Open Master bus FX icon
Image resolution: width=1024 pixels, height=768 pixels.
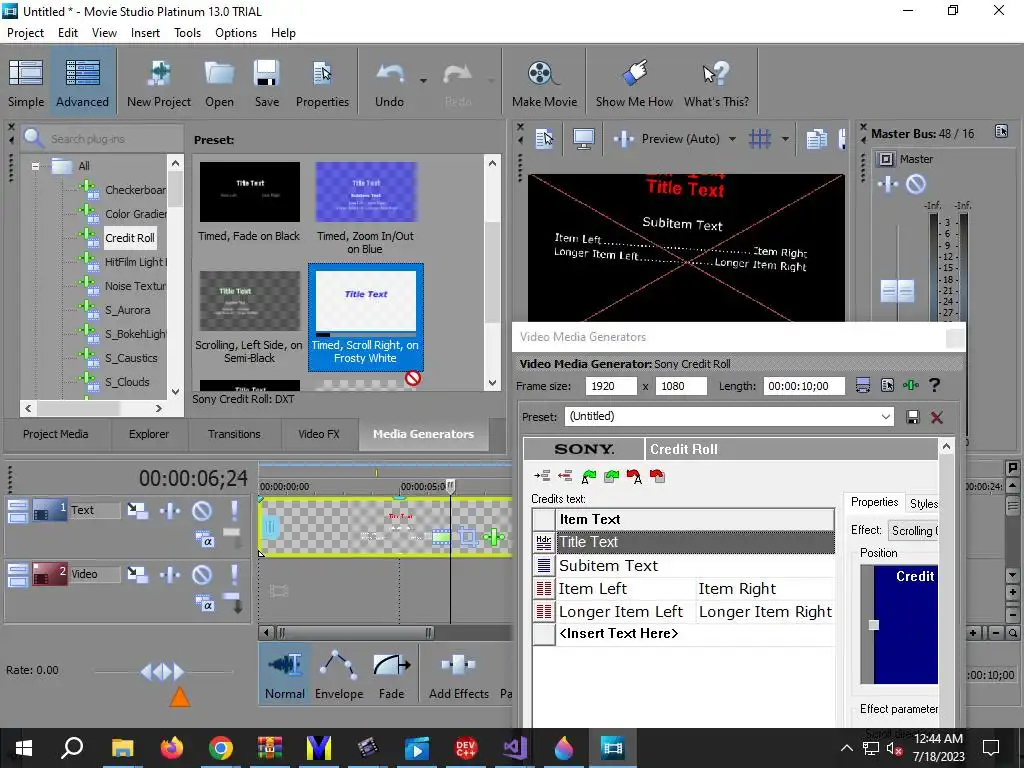(x=888, y=185)
